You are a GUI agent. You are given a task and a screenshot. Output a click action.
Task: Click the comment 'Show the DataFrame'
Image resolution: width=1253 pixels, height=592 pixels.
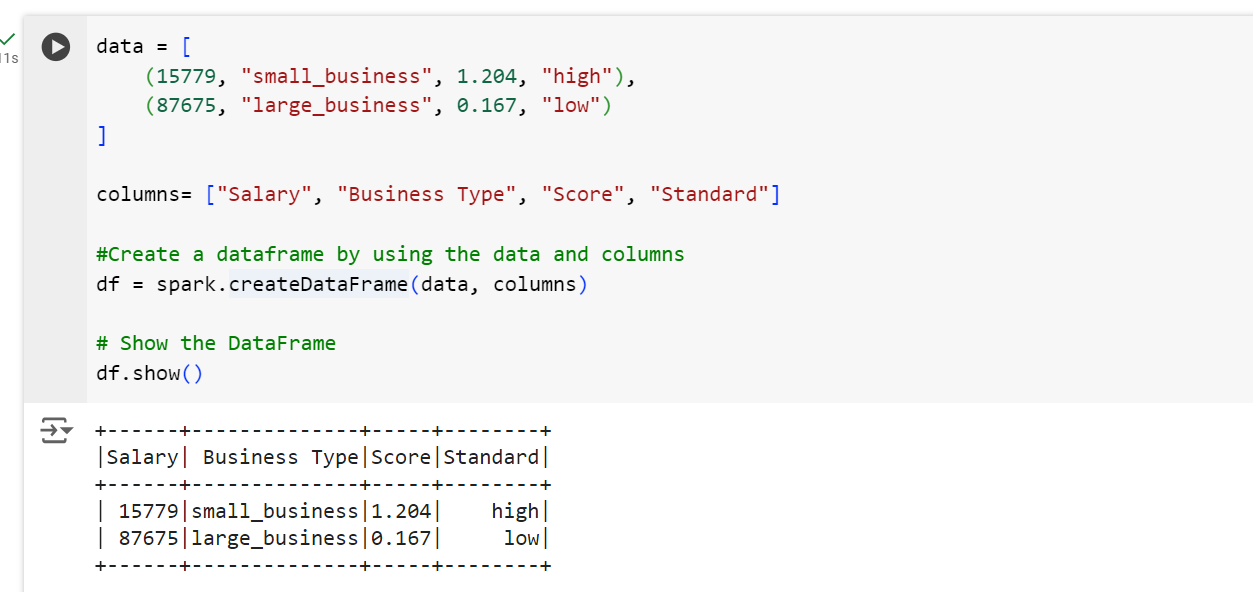pyautogui.click(x=216, y=343)
